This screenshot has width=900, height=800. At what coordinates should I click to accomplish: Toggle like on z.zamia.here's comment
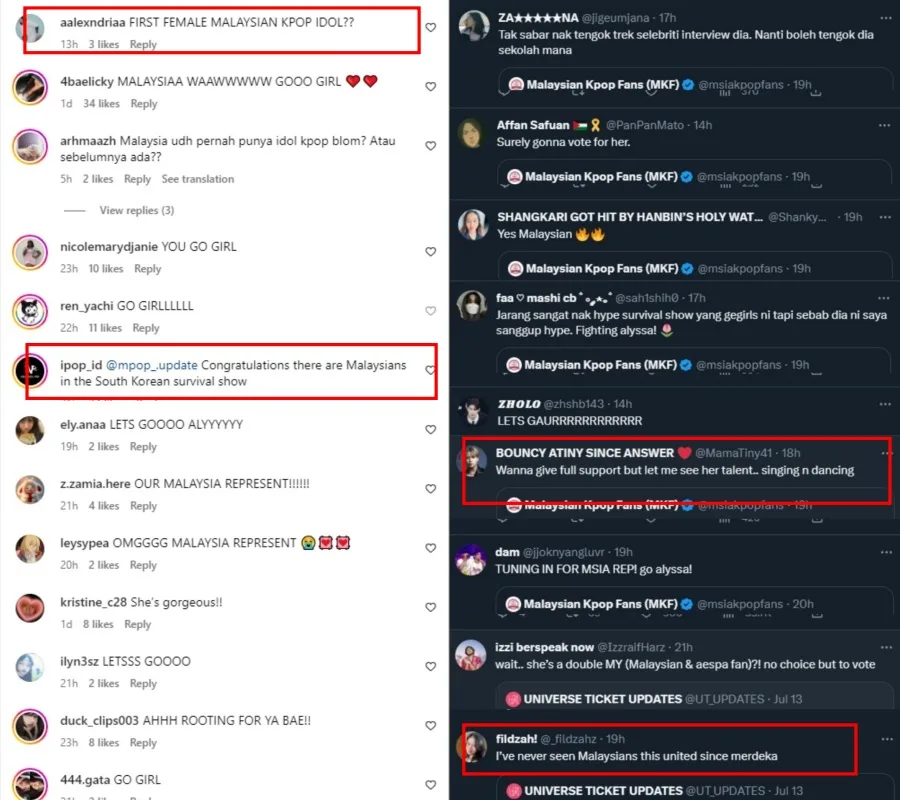point(431,489)
